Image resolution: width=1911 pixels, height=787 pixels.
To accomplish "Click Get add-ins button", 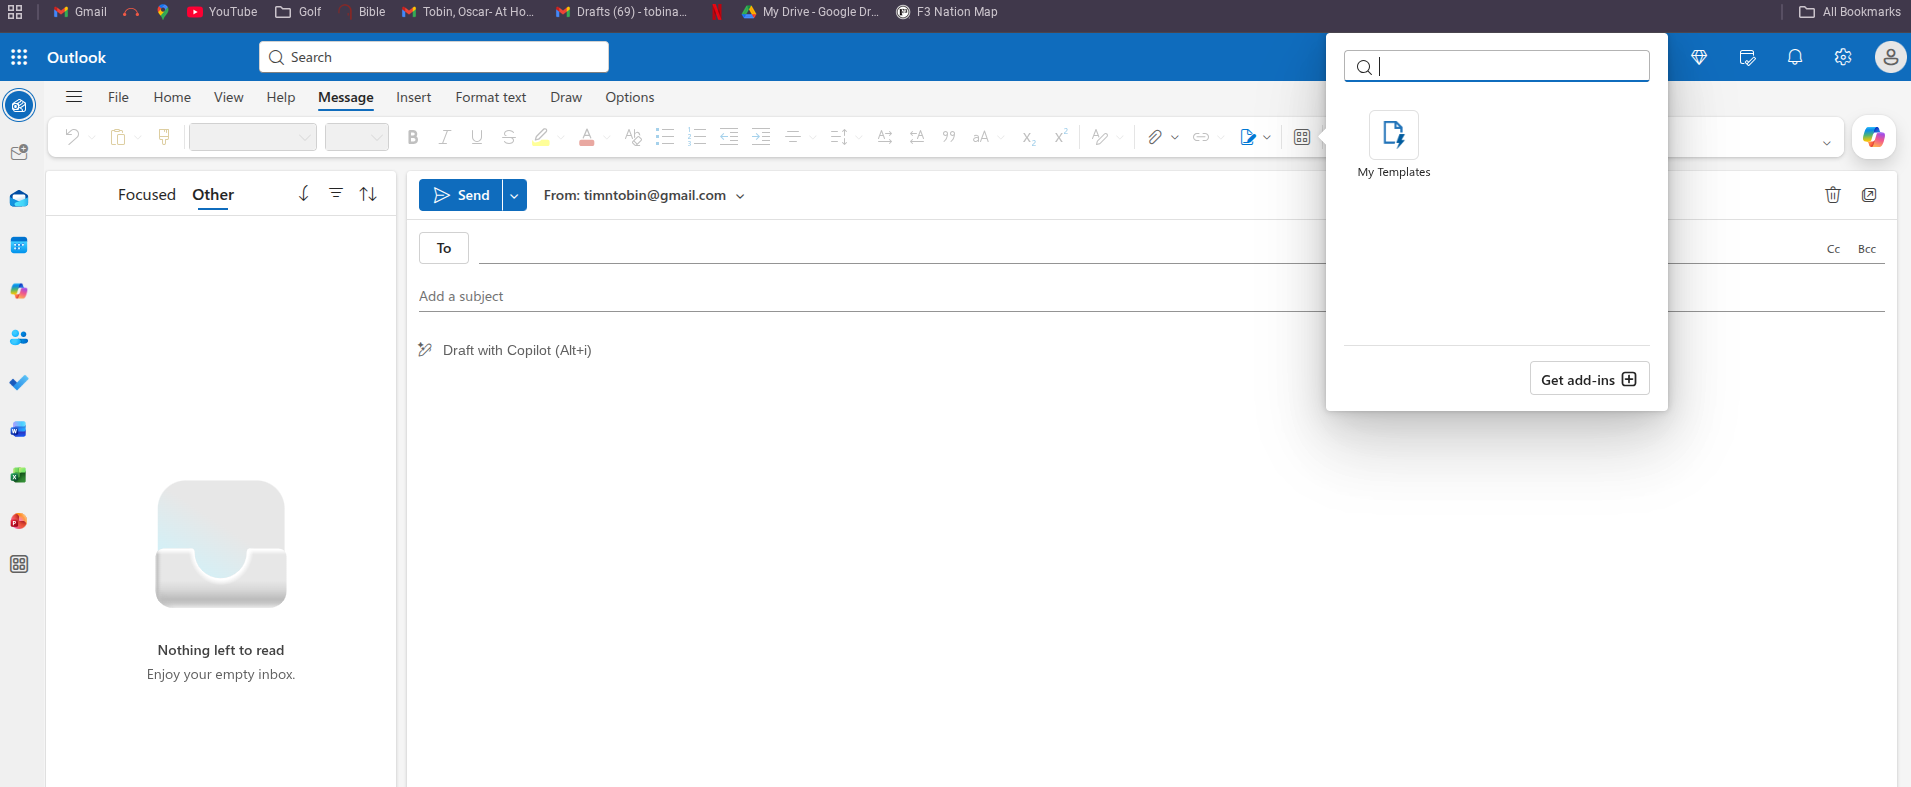I will [x=1589, y=379].
